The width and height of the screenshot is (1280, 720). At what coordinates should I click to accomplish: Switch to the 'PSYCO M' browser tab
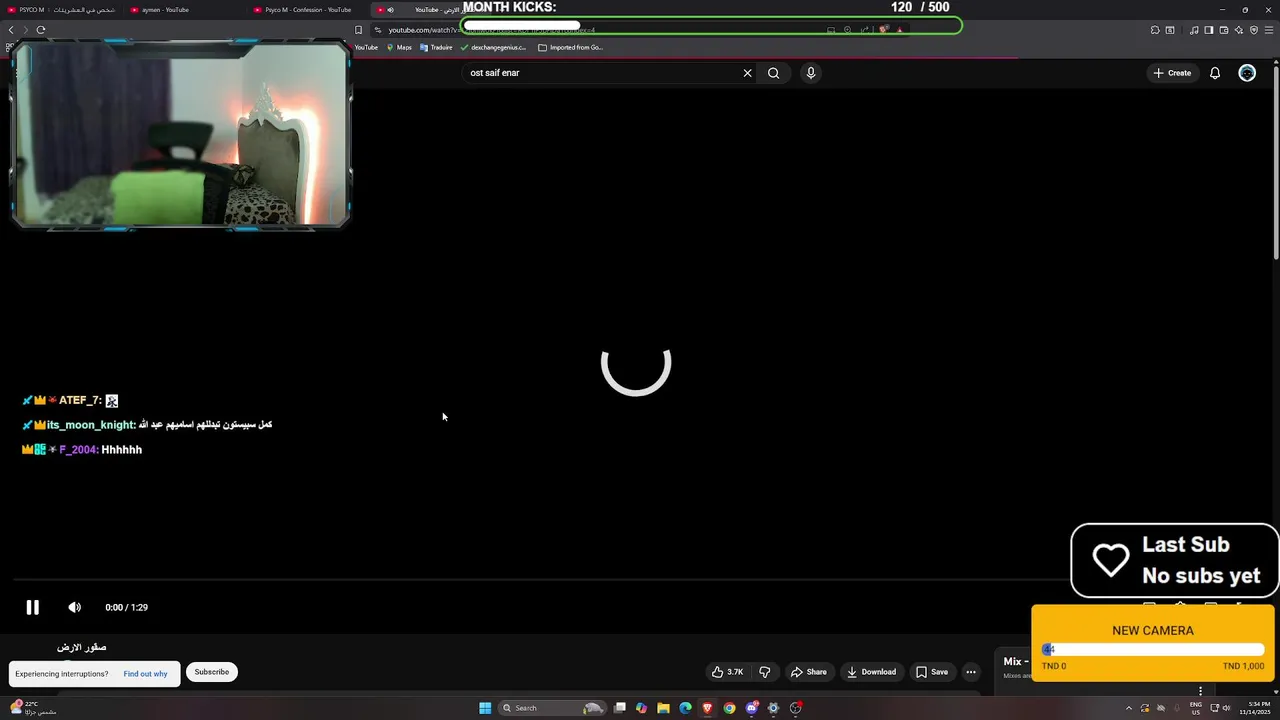62,10
